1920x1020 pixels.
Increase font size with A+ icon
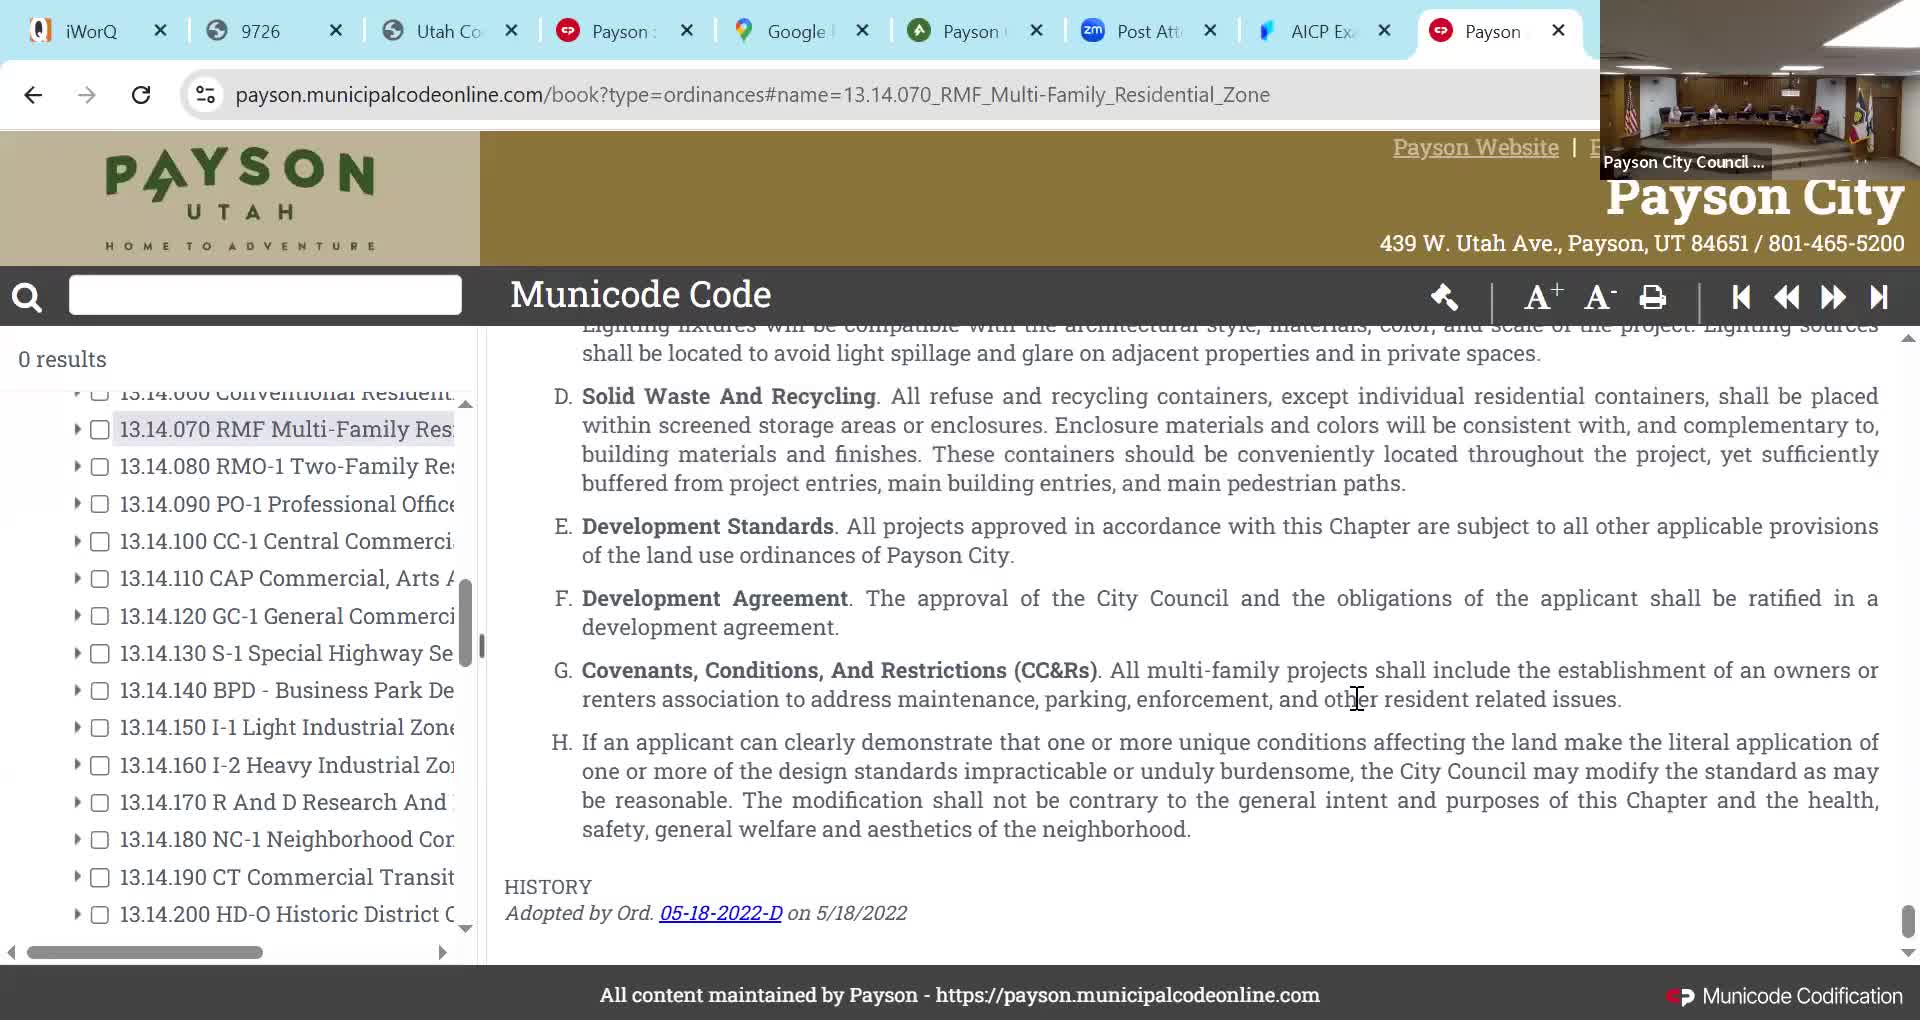pos(1542,297)
